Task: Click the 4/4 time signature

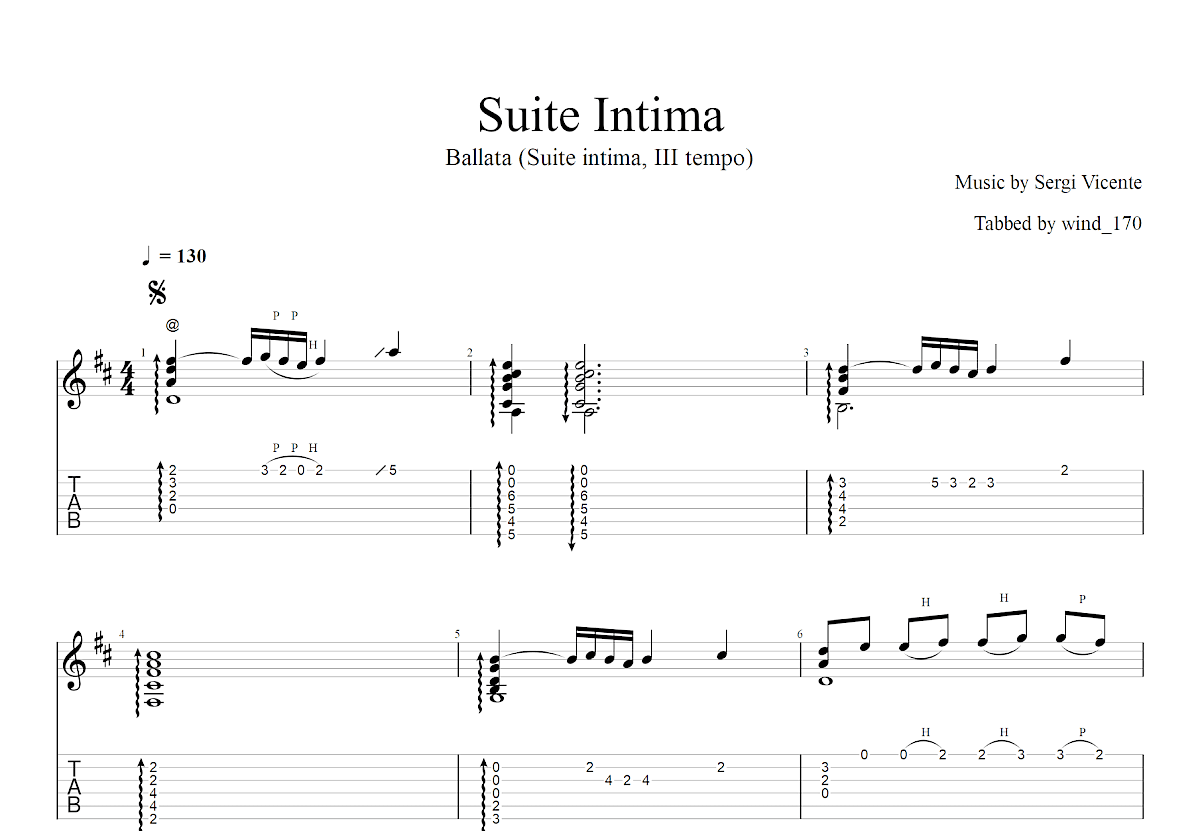Action: pyautogui.click(x=127, y=380)
